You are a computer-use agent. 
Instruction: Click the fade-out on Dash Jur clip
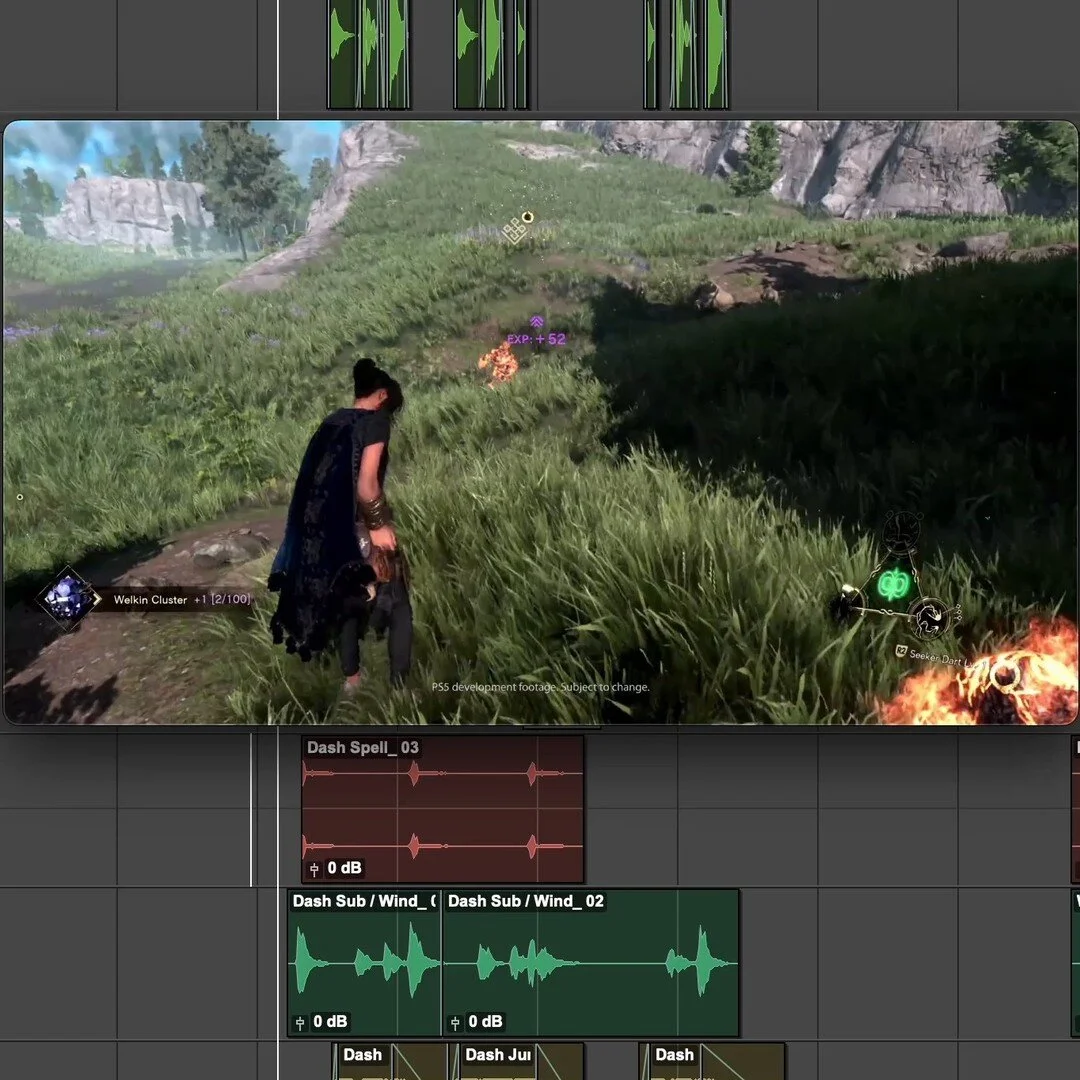click(559, 1062)
